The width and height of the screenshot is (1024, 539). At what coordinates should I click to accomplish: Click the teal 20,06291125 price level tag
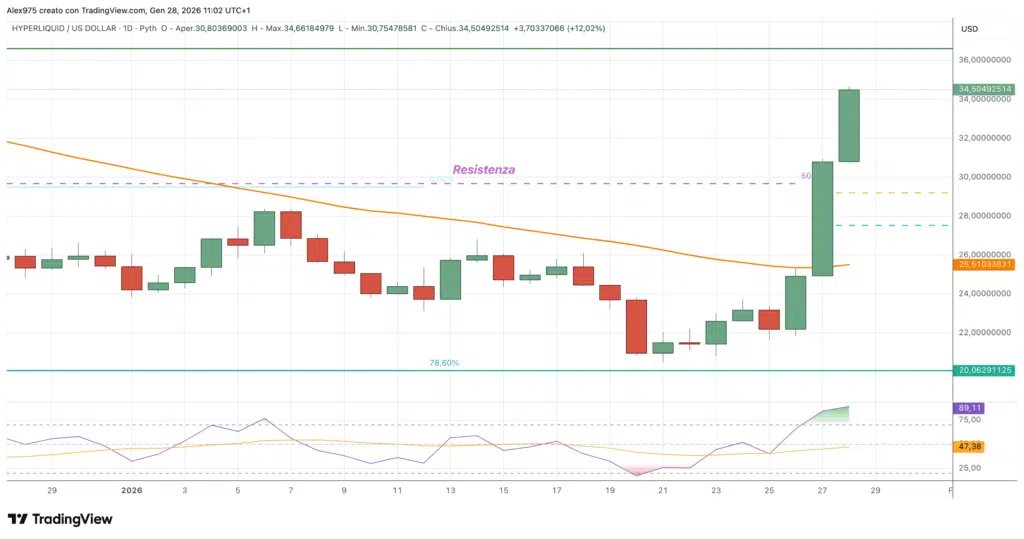pos(985,370)
